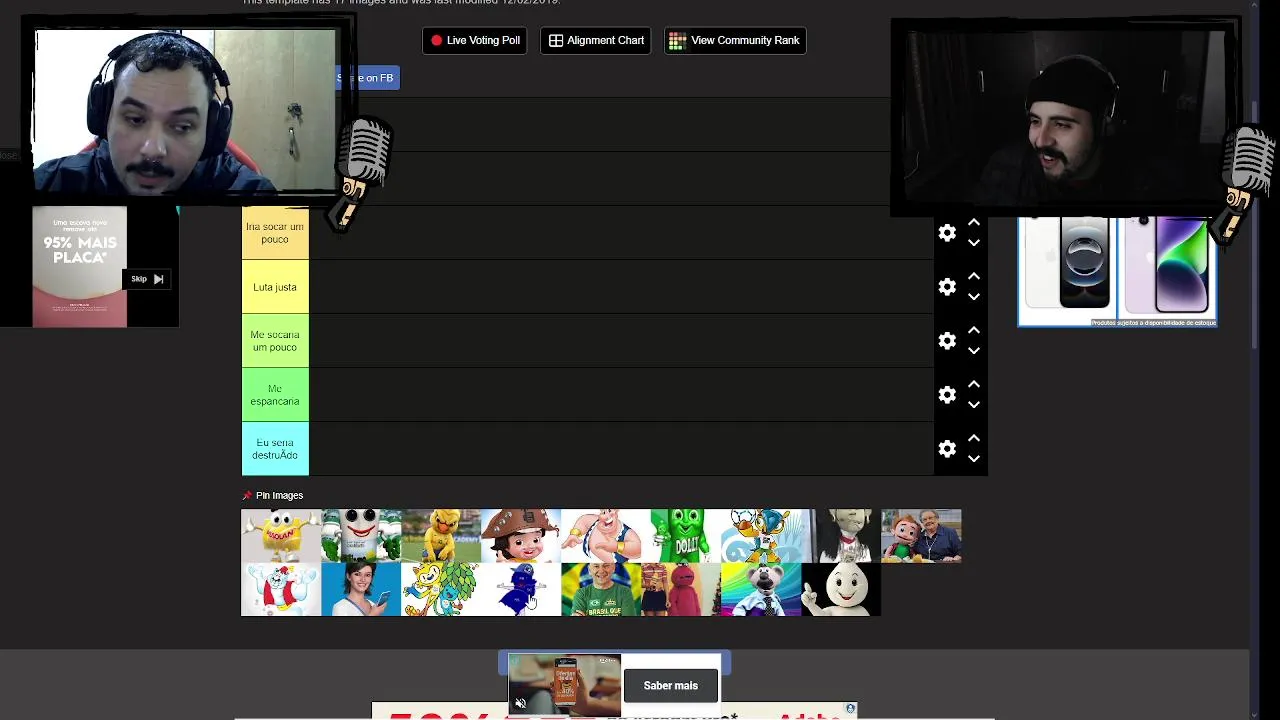Click the 'Pin Images' label text
This screenshot has height=720, width=1280.
(279, 495)
